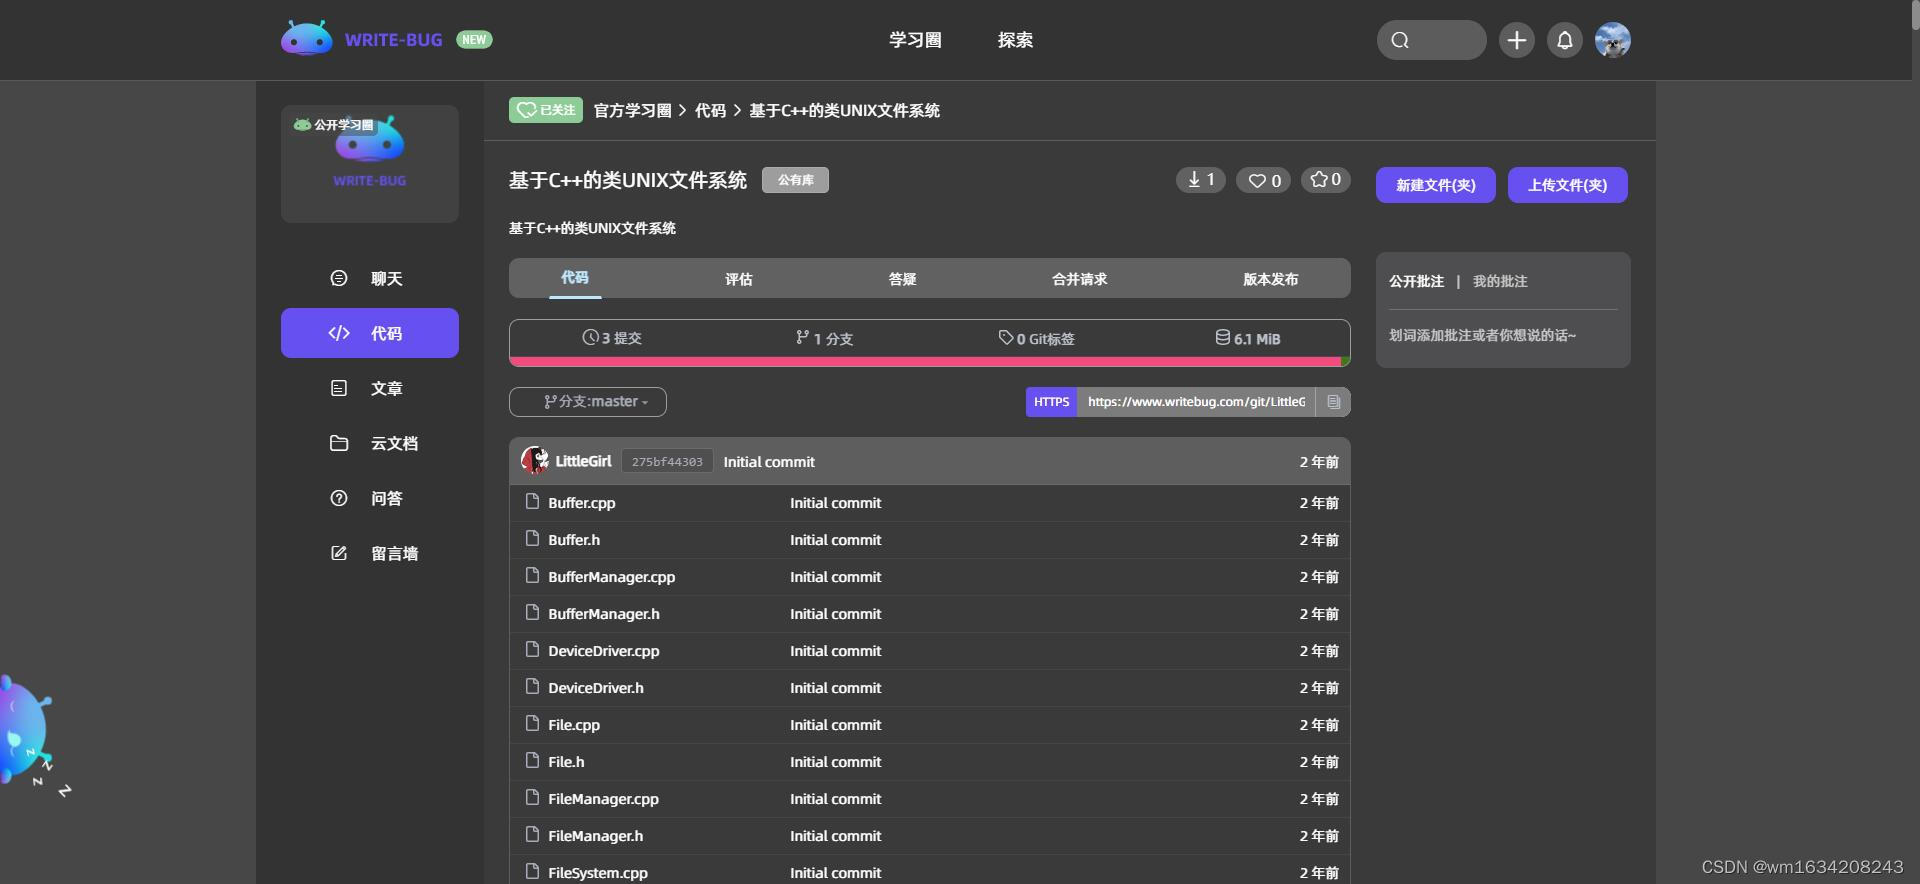Open commit hash 275bf44303
The image size is (1920, 884).
667,461
